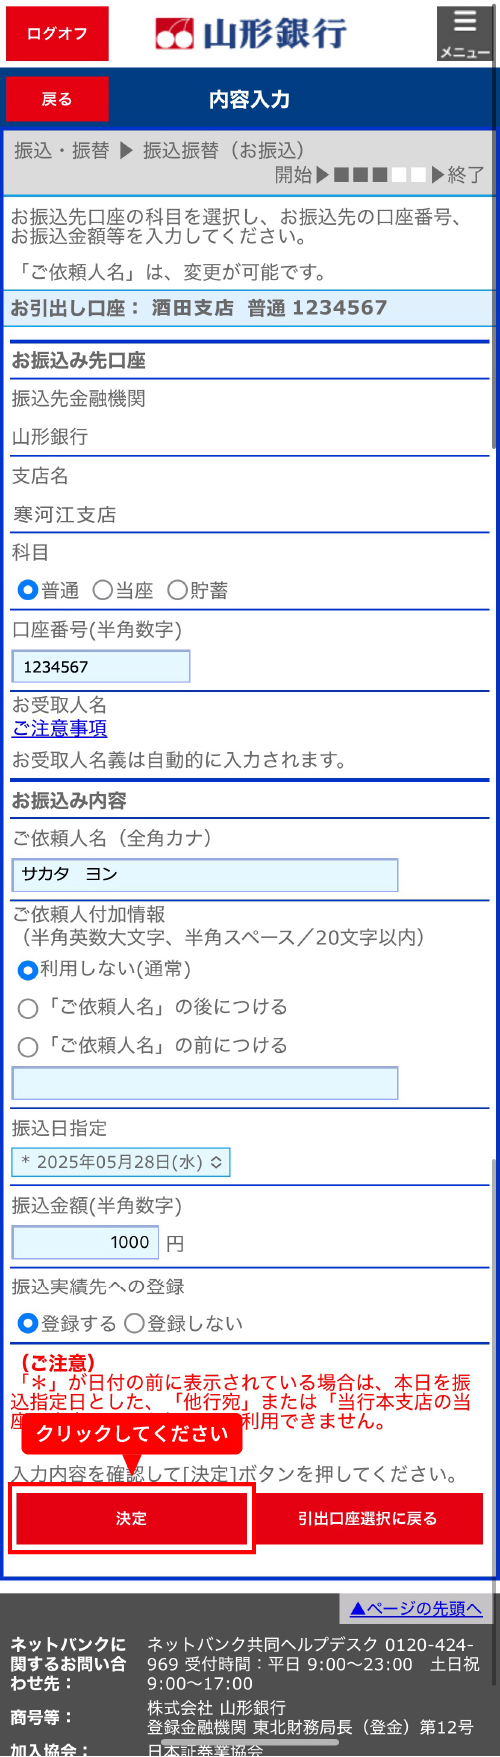The height and width of the screenshot is (1757, 500).
Task: Go back with the 戻る button
Action: point(57,99)
